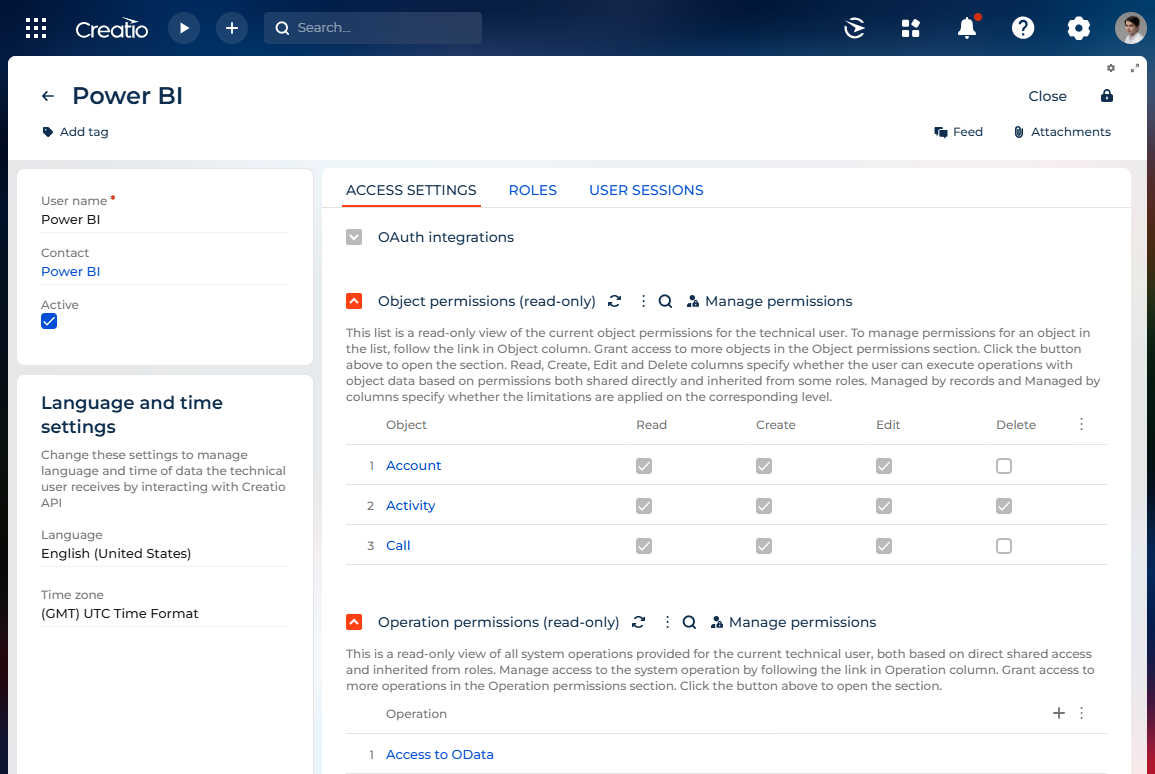Open the system settings gear
Image resolution: width=1155 pixels, height=774 pixels.
pos(1078,28)
